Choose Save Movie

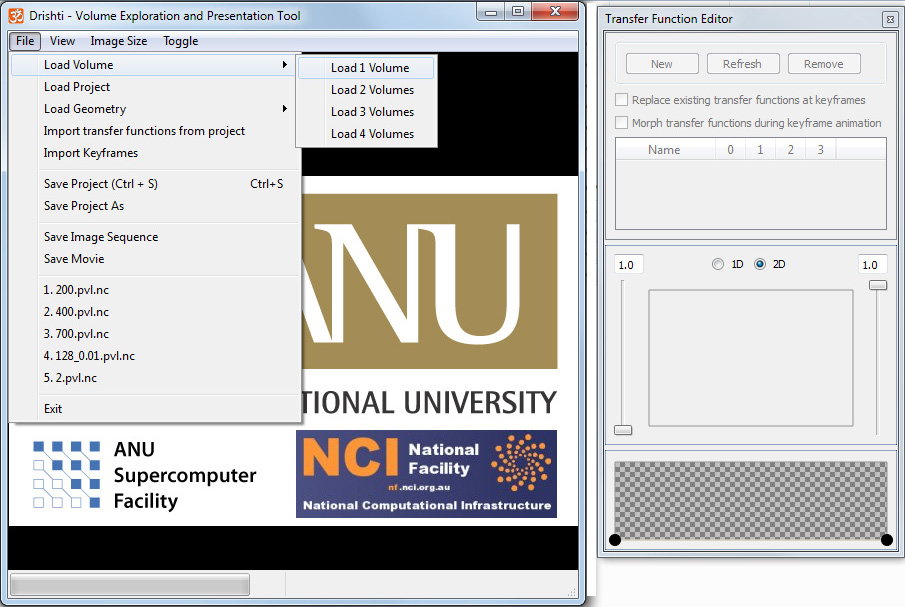coord(154,259)
